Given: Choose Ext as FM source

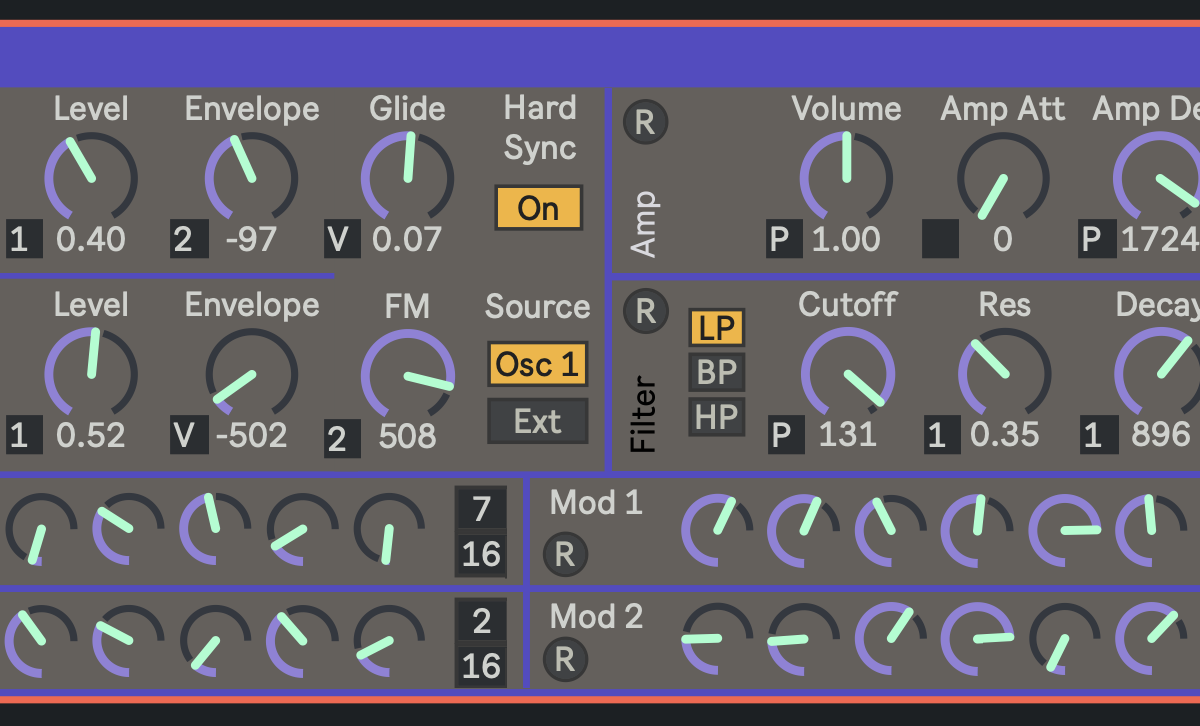Looking at the screenshot, I should coord(537,421).
